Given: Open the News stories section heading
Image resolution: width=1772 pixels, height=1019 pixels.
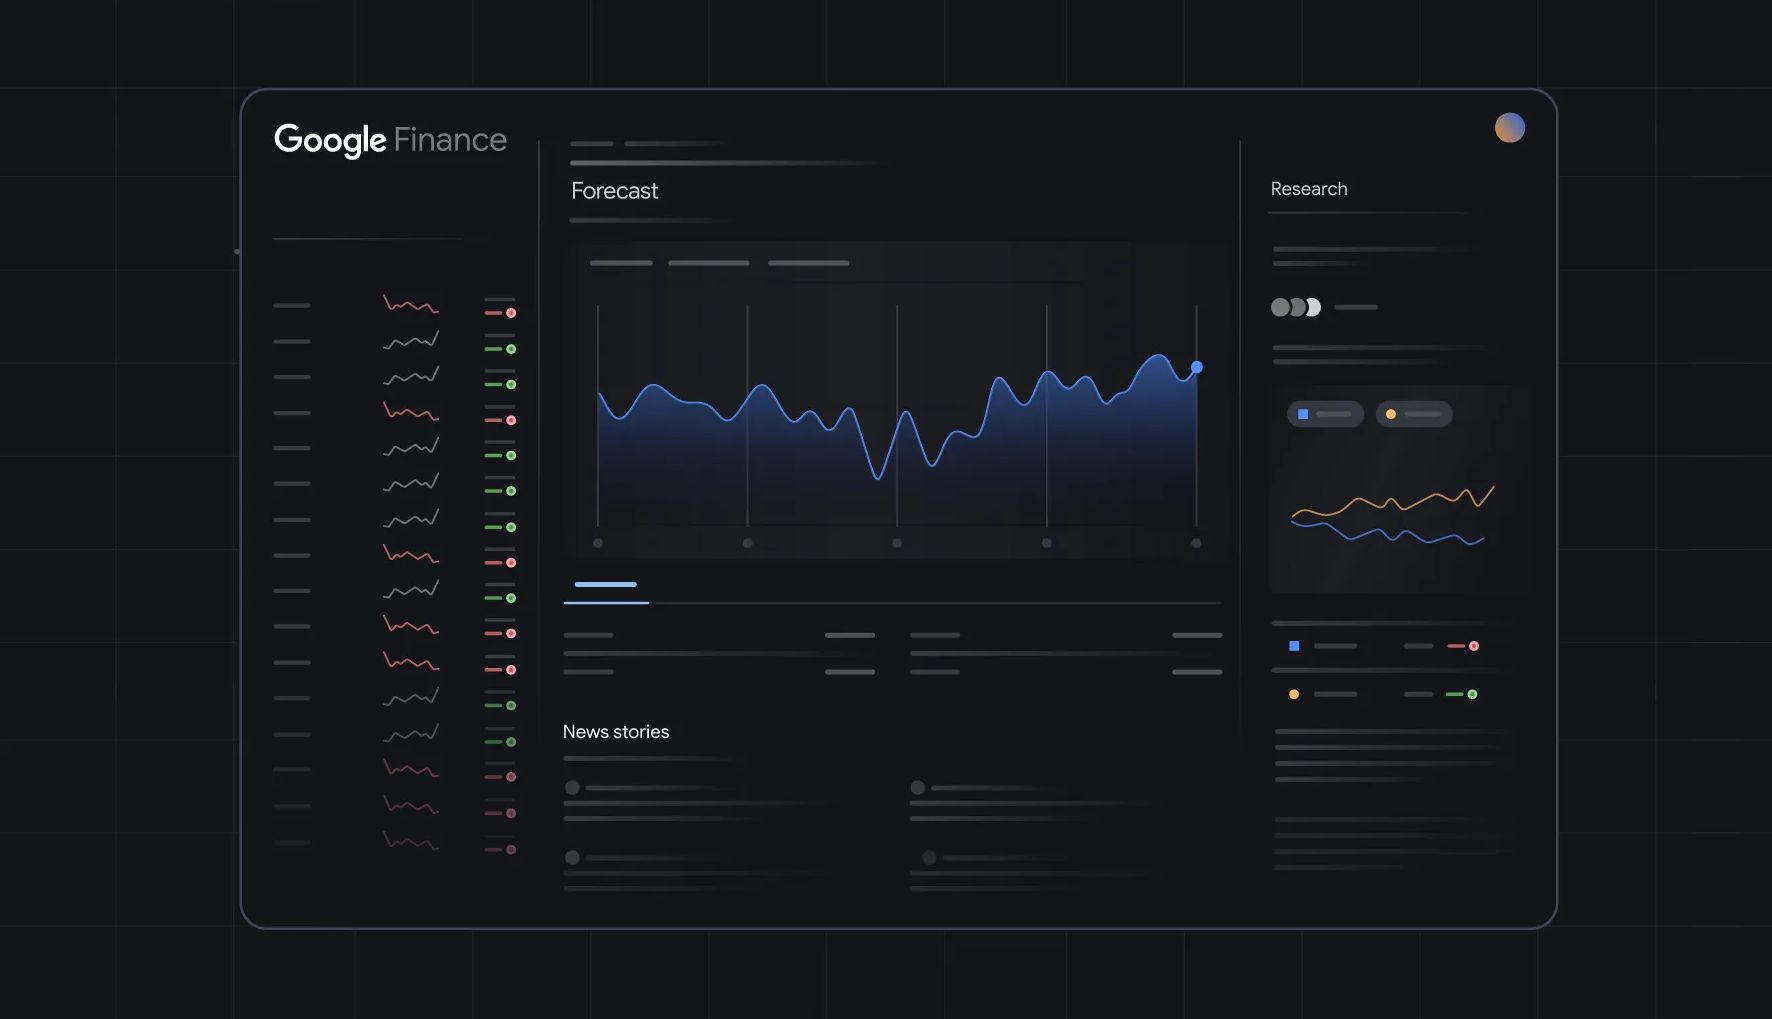Looking at the screenshot, I should [x=616, y=732].
